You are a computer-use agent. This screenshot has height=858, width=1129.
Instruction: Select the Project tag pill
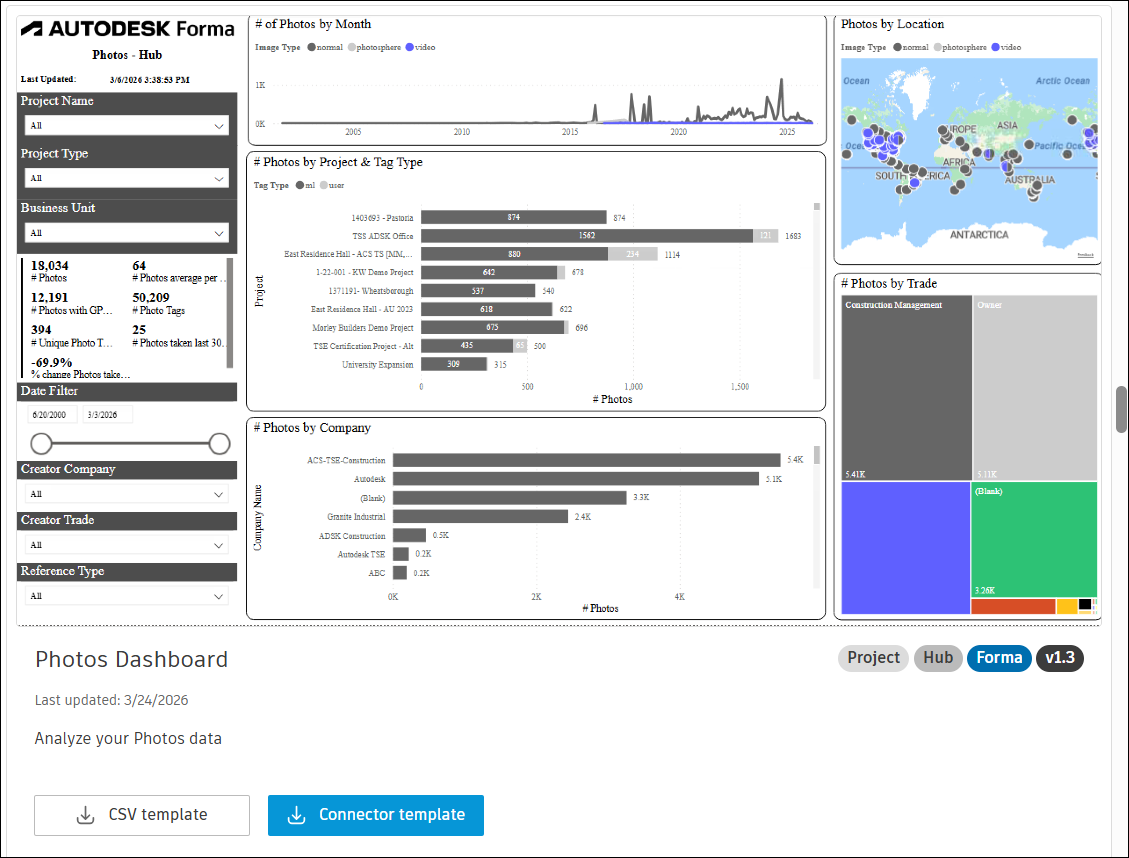point(873,658)
